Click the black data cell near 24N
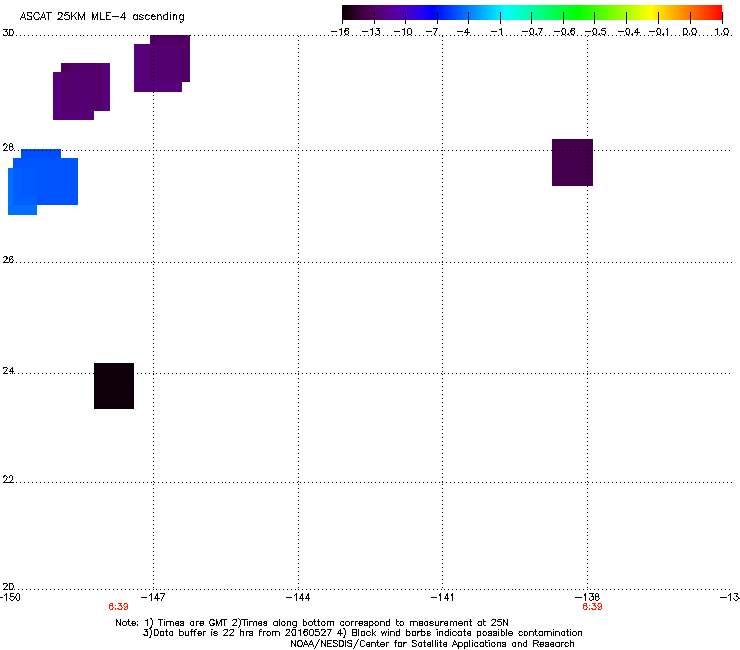Image resolution: width=740 pixels, height=650 pixels. pos(114,386)
